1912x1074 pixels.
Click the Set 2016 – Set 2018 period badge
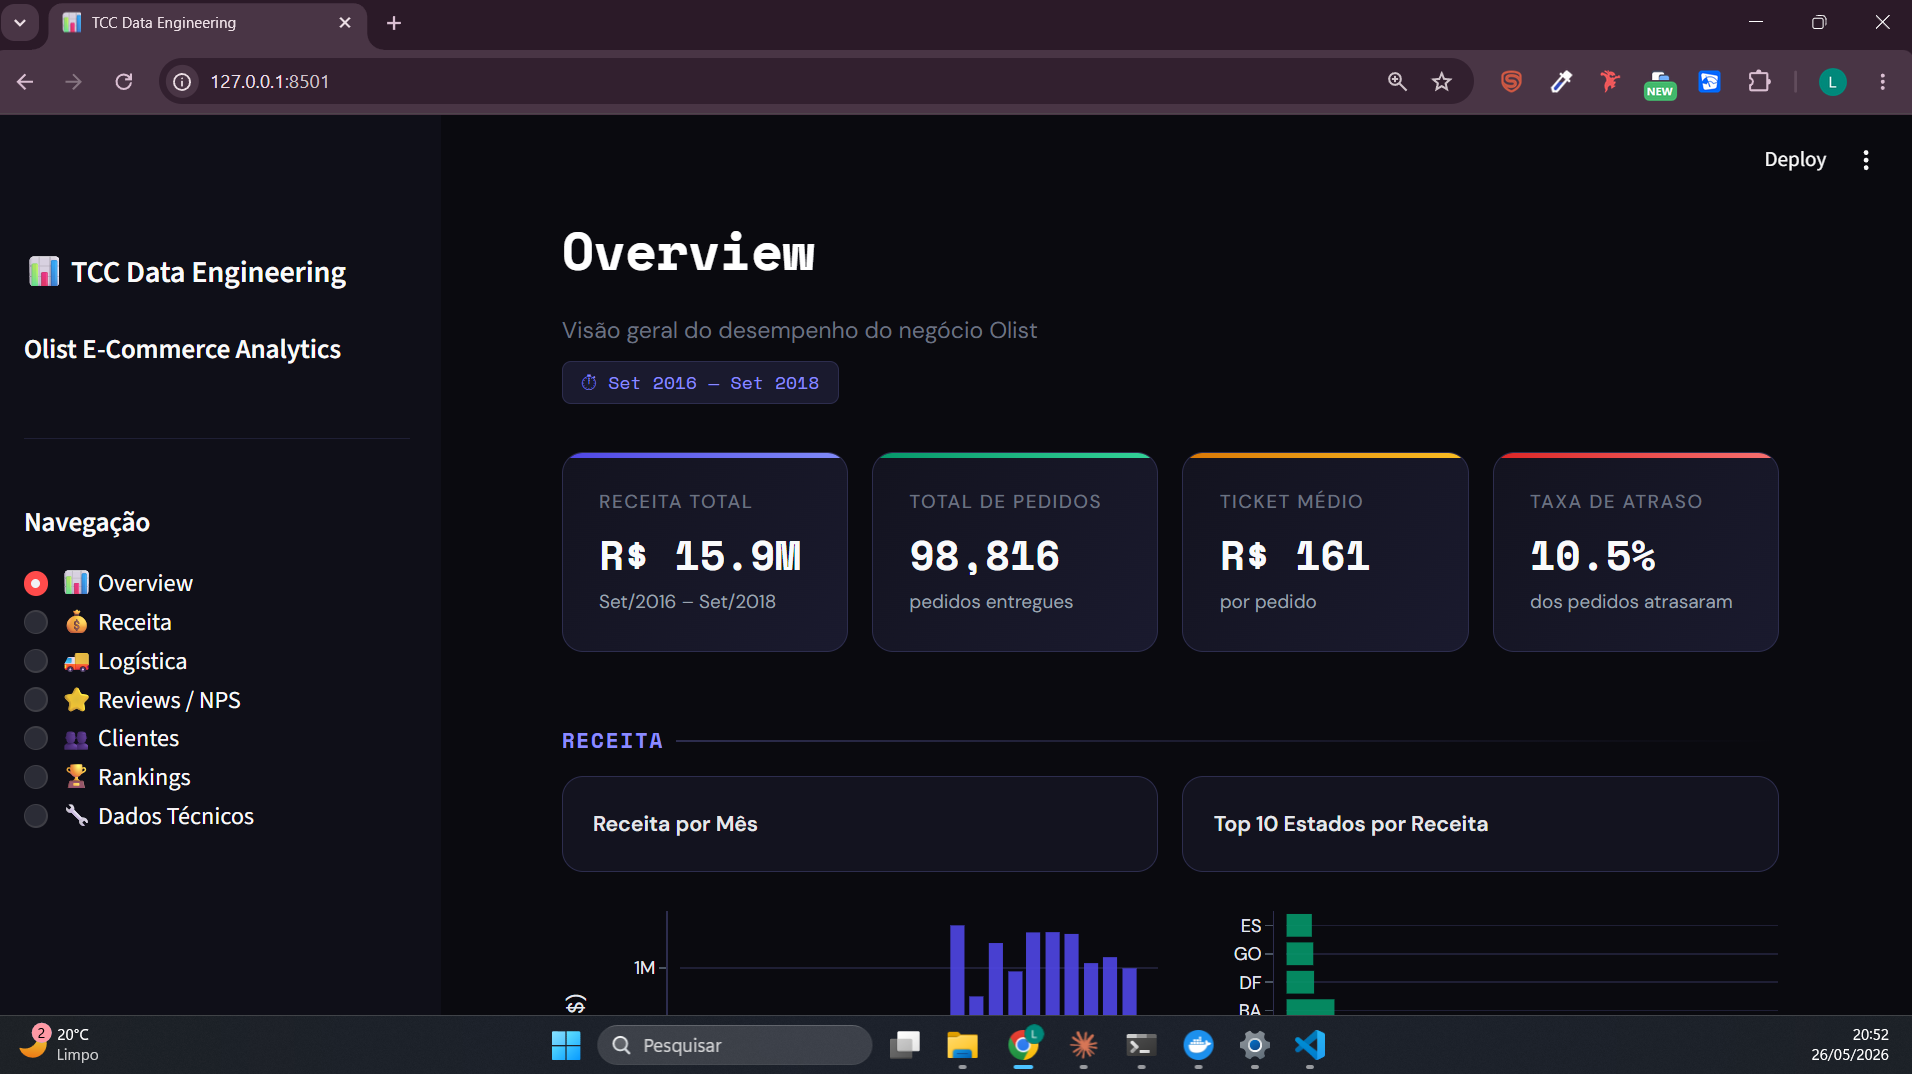point(700,383)
